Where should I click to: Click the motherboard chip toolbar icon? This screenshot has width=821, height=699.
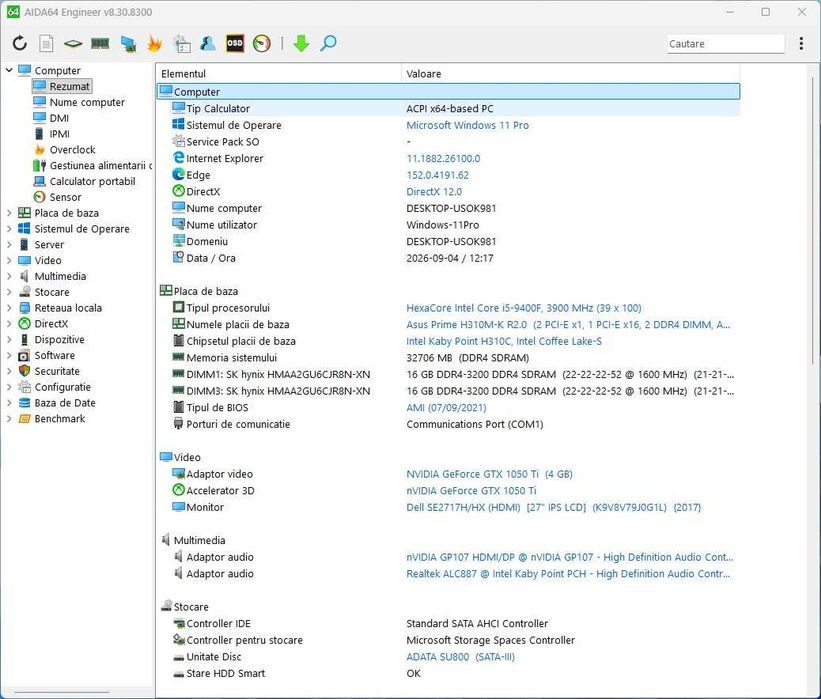73,43
